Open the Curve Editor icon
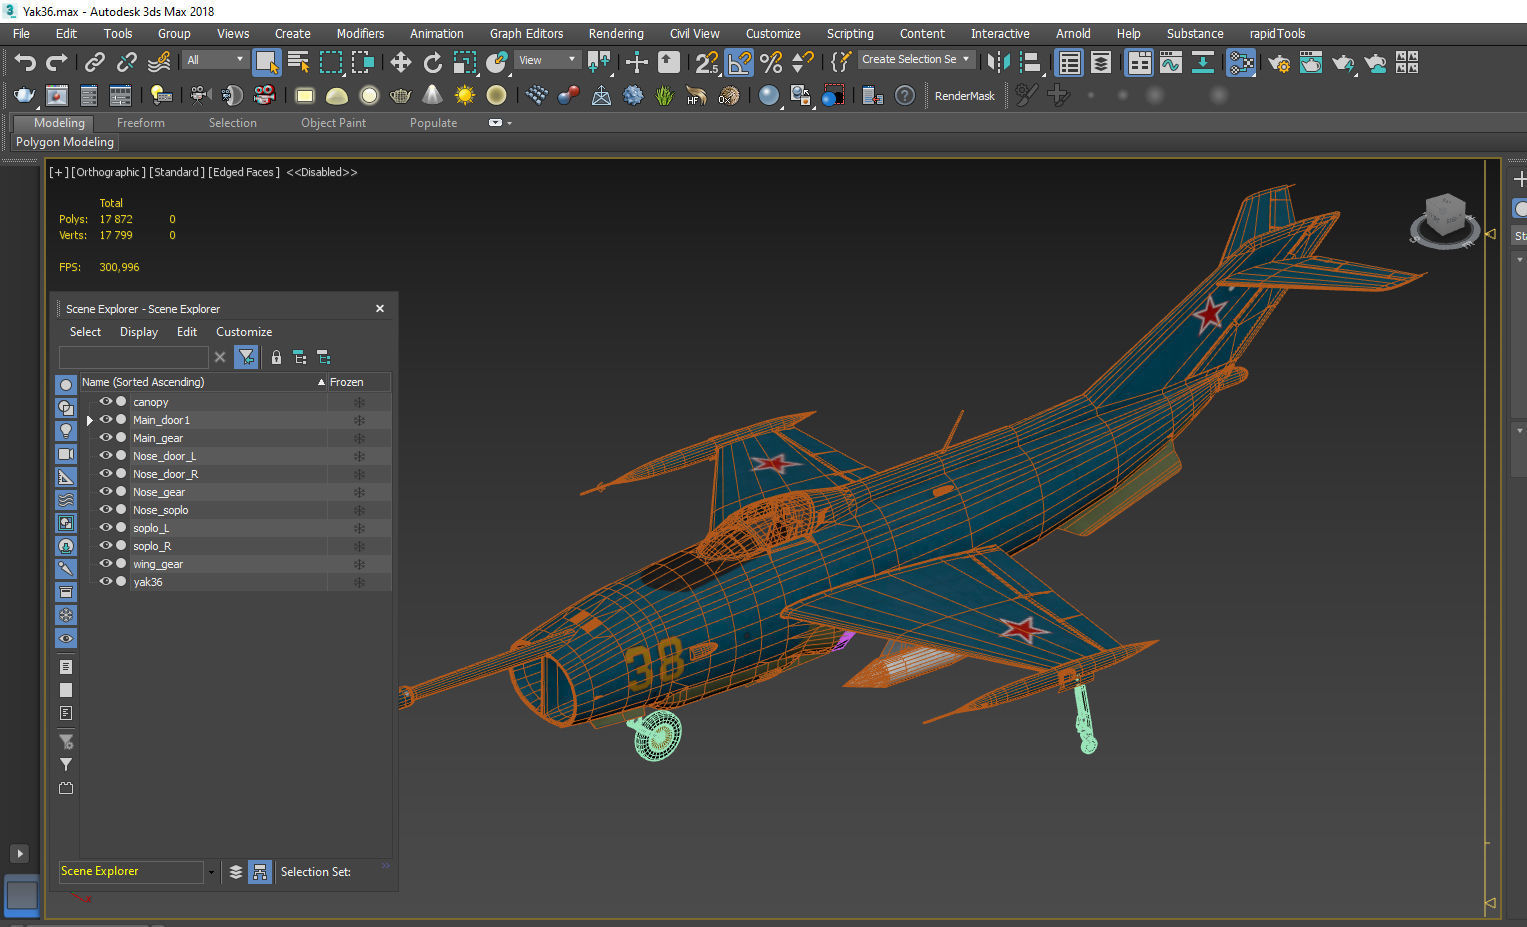Viewport: 1527px width, 927px height. point(1171,63)
